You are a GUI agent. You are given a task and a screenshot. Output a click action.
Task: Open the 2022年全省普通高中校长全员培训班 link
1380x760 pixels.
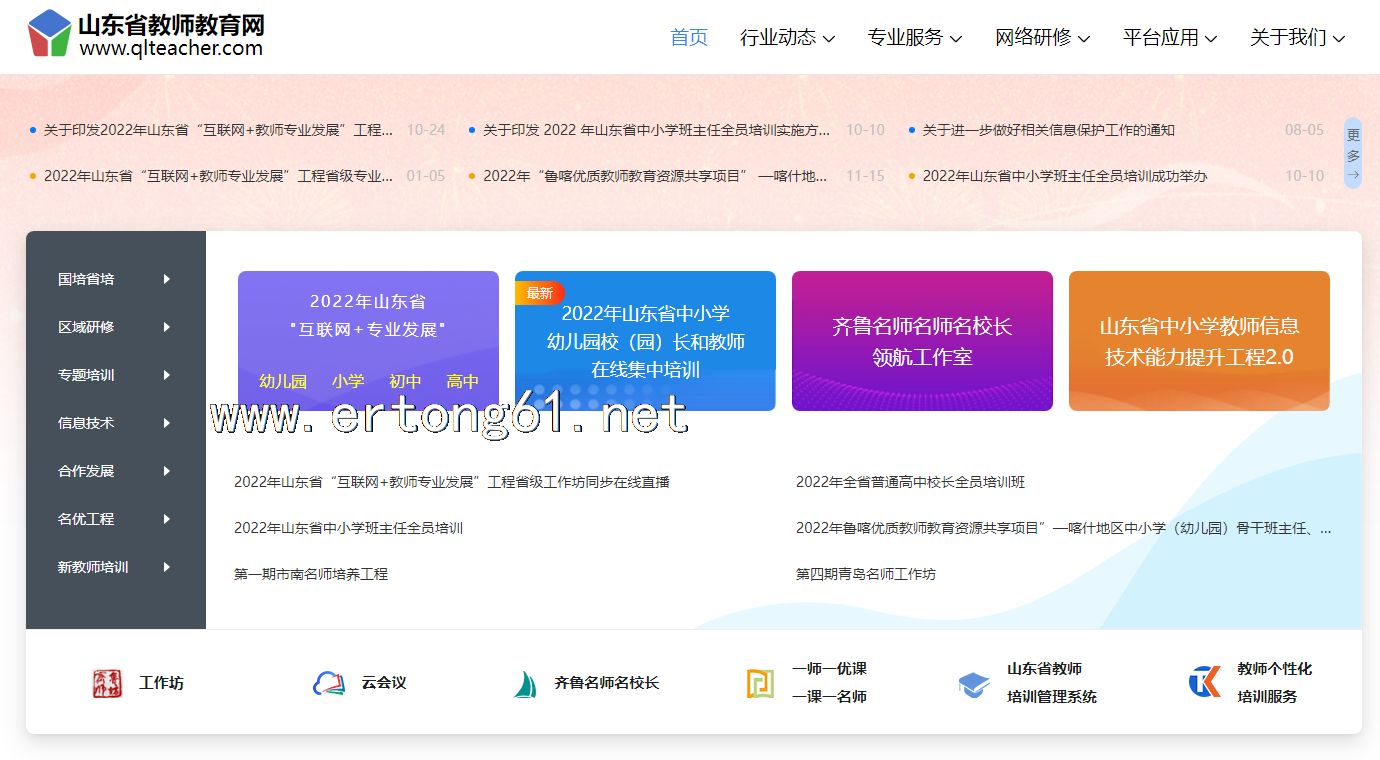(910, 482)
